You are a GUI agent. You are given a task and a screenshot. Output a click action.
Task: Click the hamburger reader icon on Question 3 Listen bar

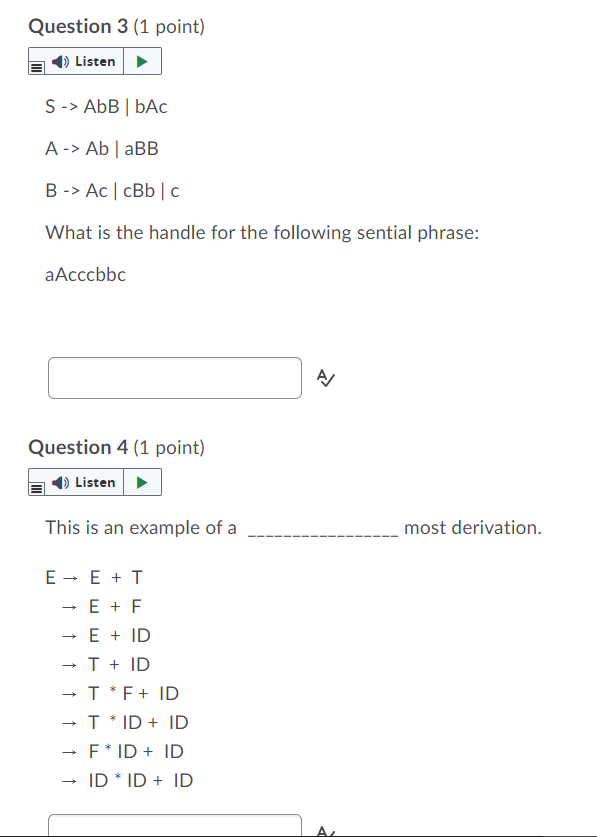[34, 66]
